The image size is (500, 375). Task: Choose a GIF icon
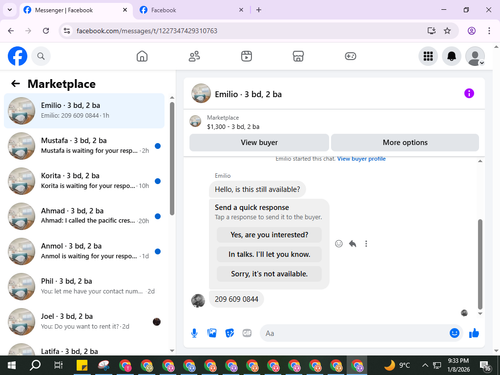(247, 333)
